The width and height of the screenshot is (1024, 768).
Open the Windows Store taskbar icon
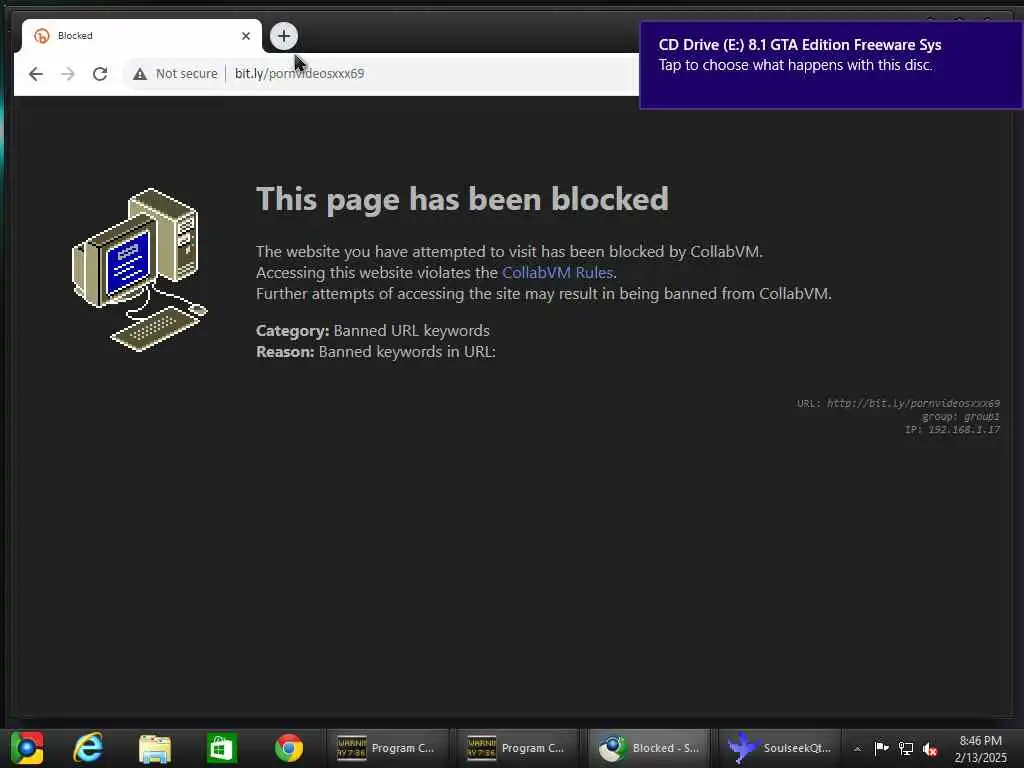click(221, 748)
